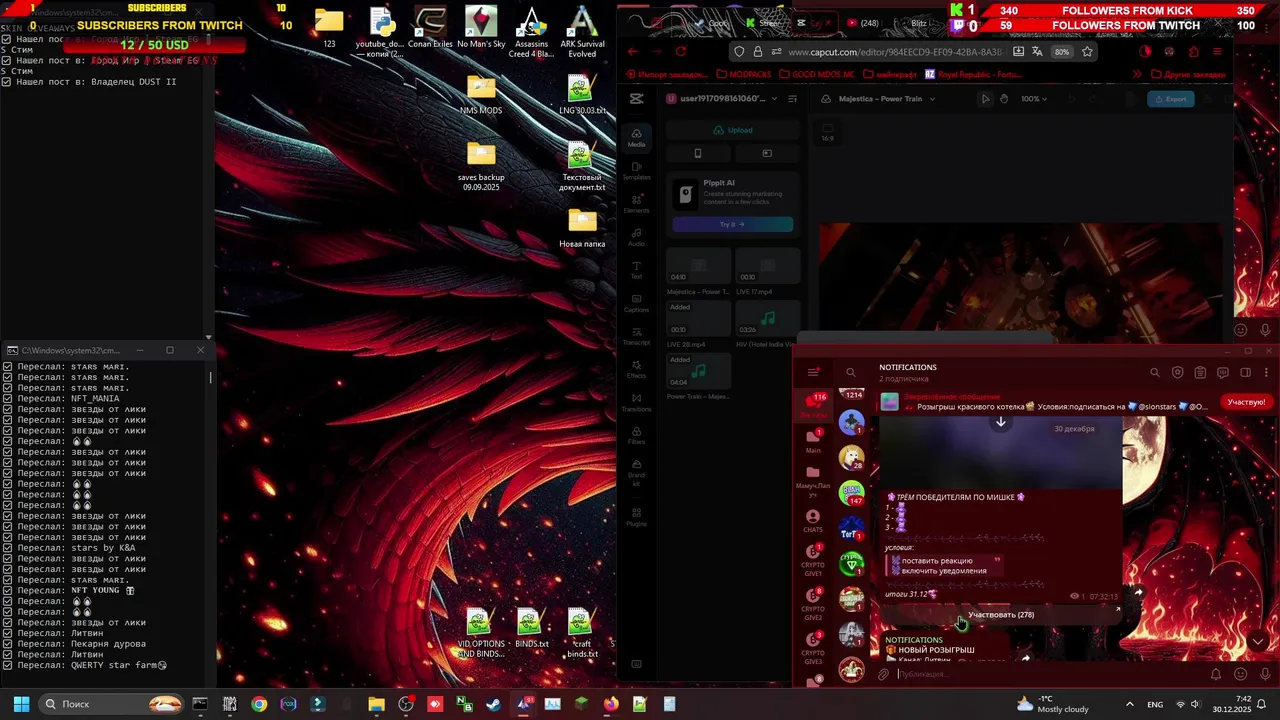Click the Публикация message input field
1280x720 pixels.
click(1050, 674)
